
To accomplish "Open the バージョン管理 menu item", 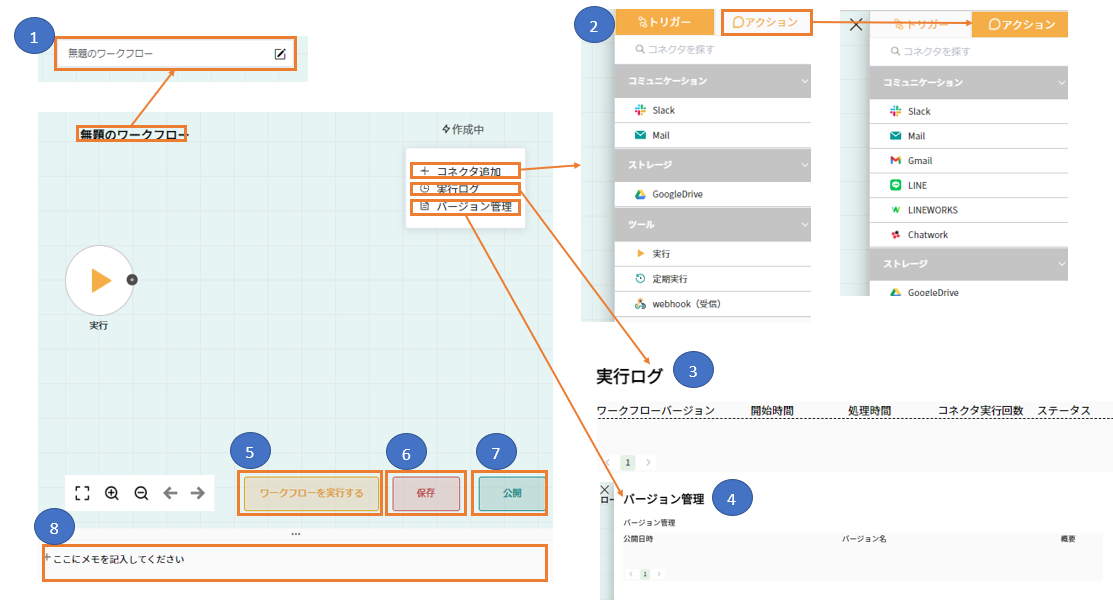I will pos(464,207).
